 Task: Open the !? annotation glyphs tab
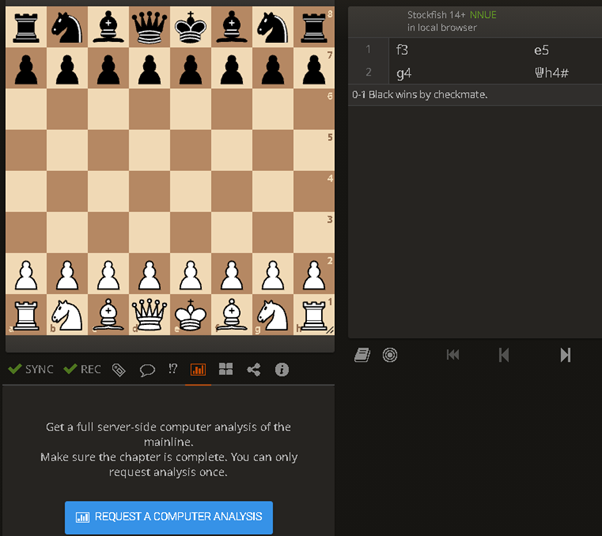[173, 369]
